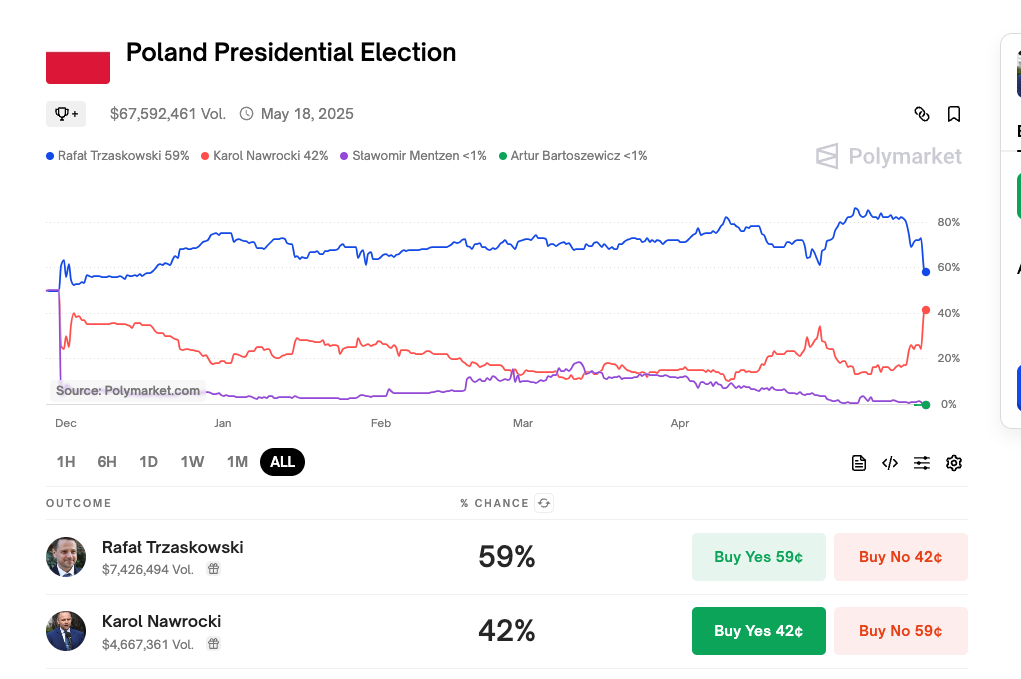Open chart settings gear icon

point(954,463)
